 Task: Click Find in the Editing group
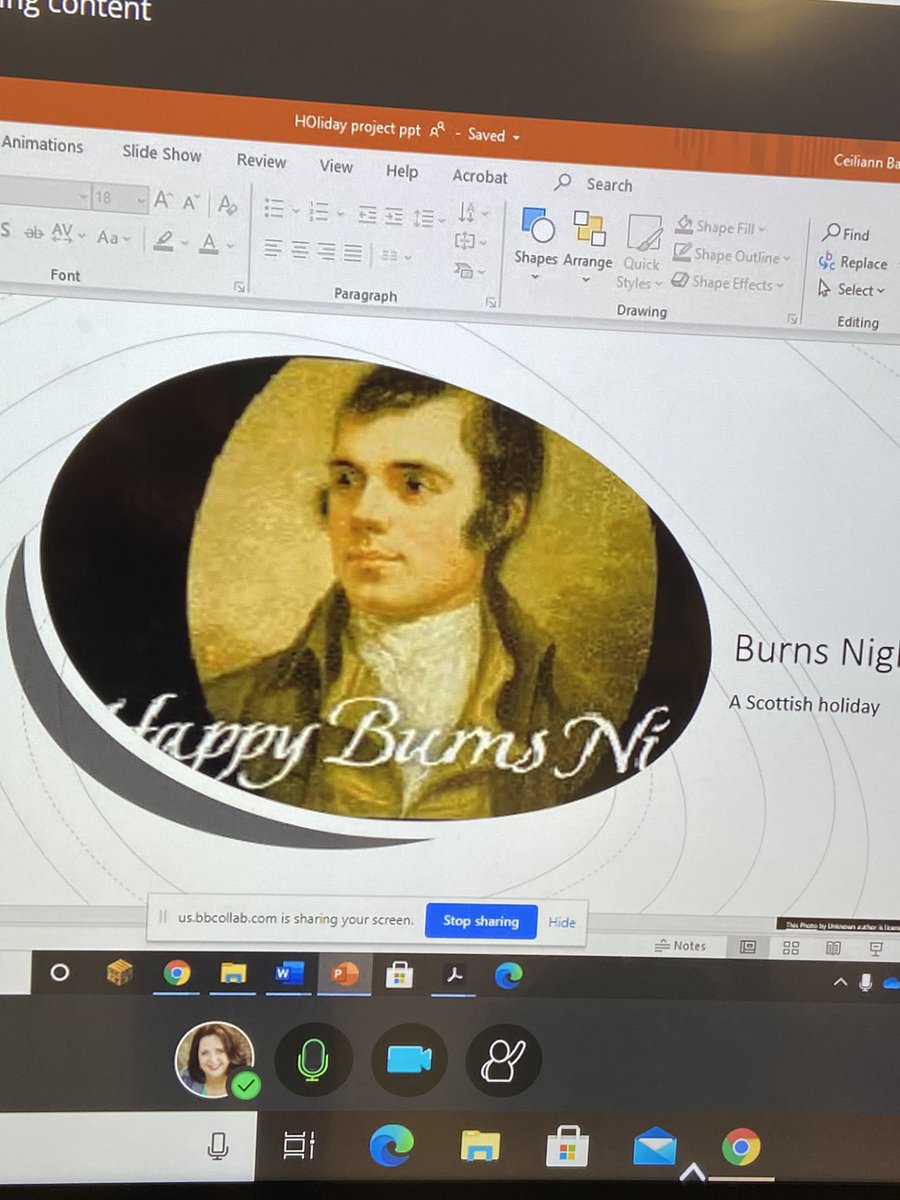tap(846, 234)
